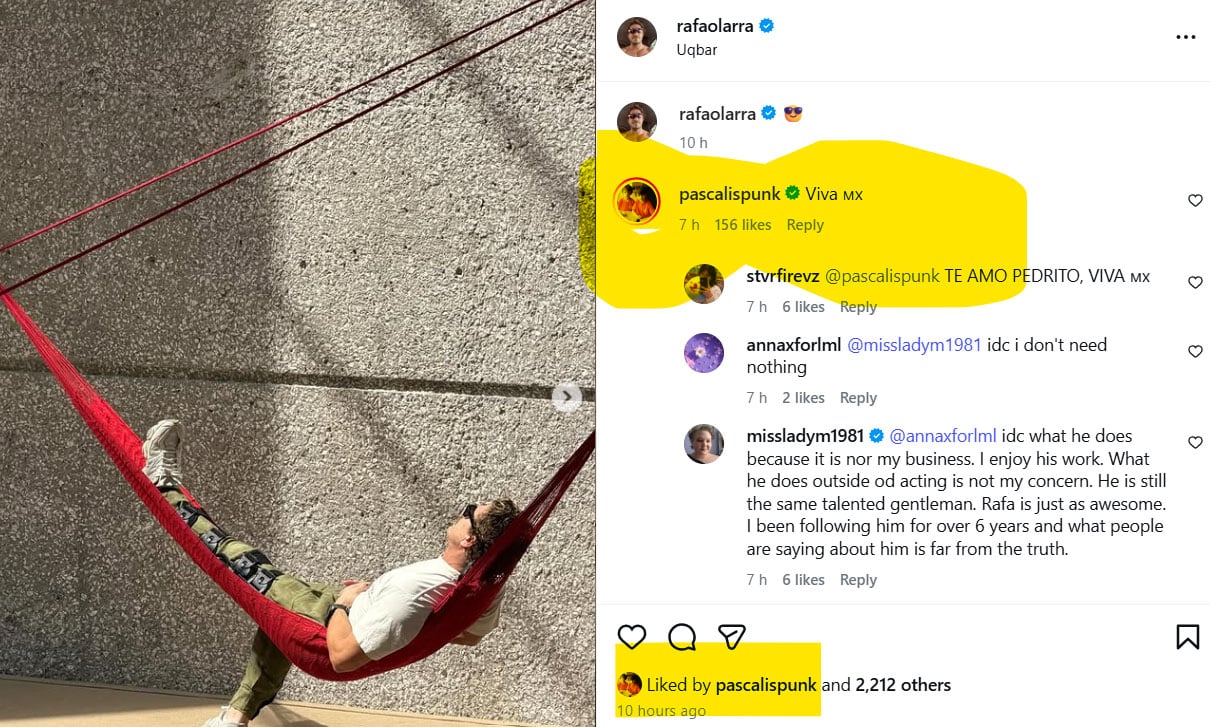
Task: Open rafaolarra's profile from the header
Action: (716, 25)
